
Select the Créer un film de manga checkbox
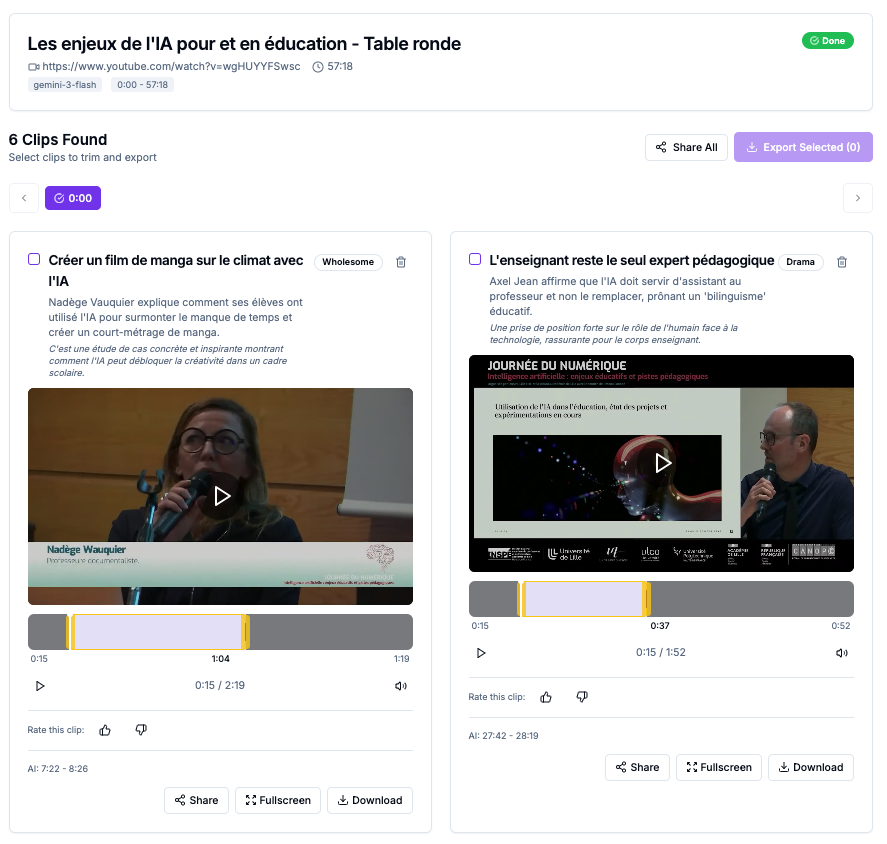(x=34, y=260)
